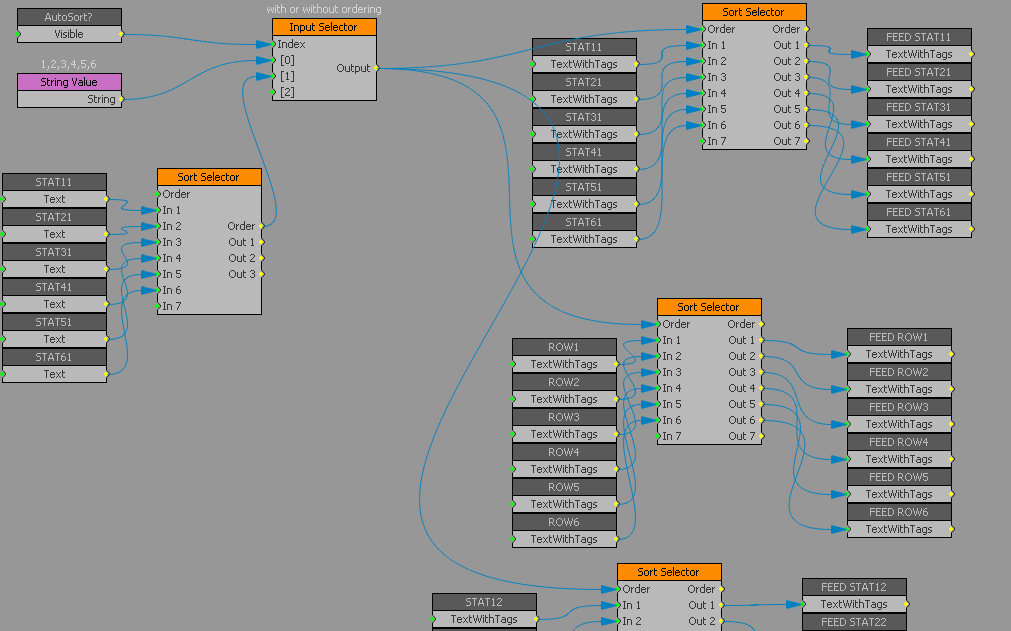The image size is (1011, 631).
Task: Select the FEED ROW3 node header
Action: tap(899, 407)
